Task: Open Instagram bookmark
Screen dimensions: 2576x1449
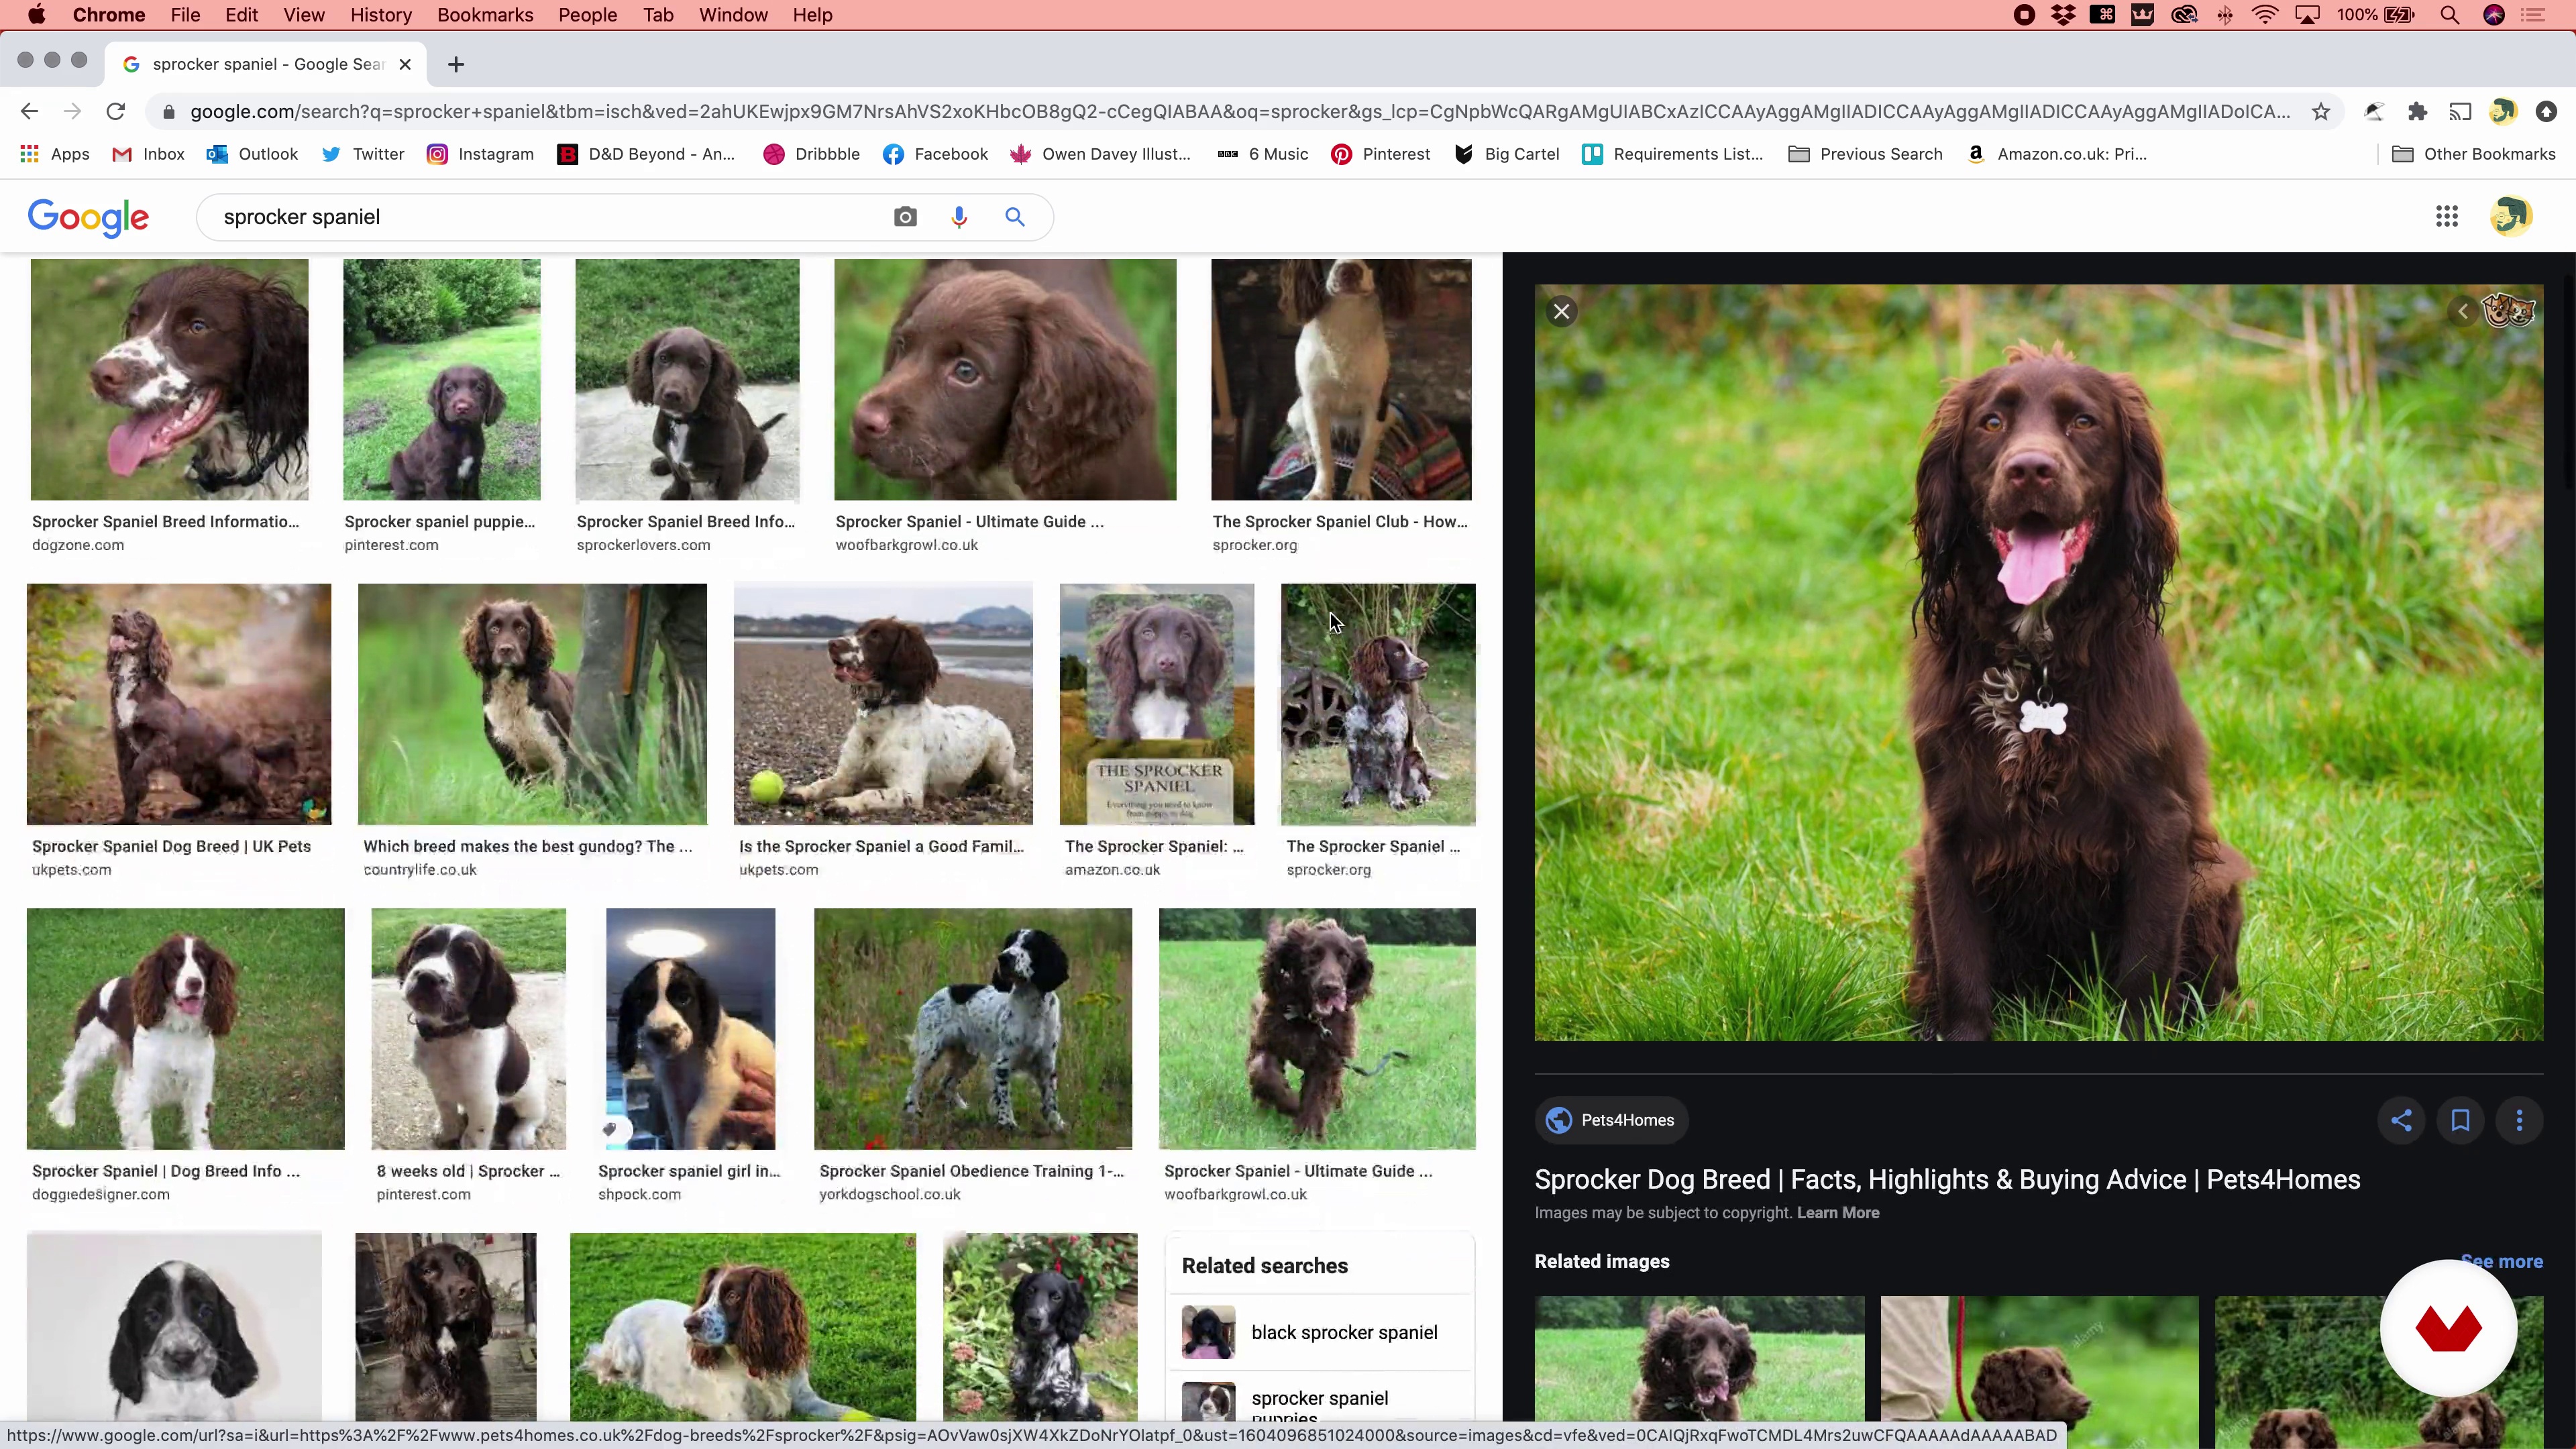Action: point(481,154)
